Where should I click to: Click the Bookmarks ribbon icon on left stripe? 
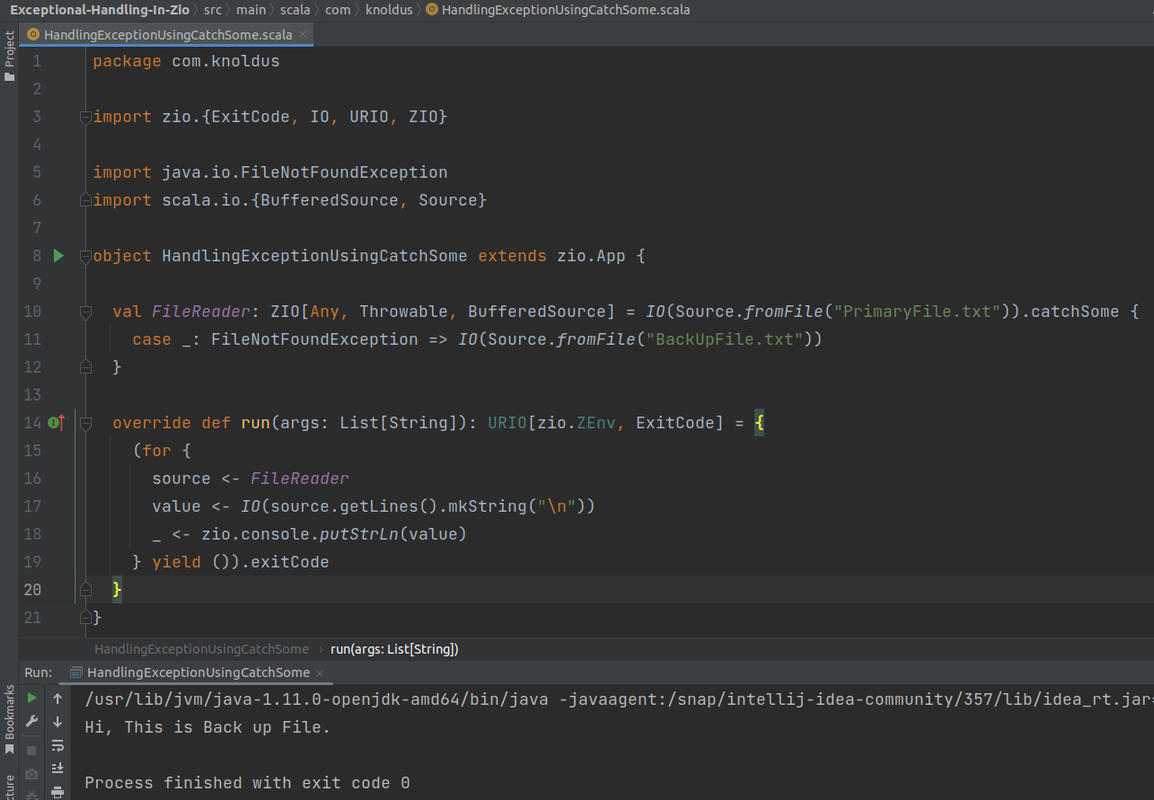click(x=9, y=749)
